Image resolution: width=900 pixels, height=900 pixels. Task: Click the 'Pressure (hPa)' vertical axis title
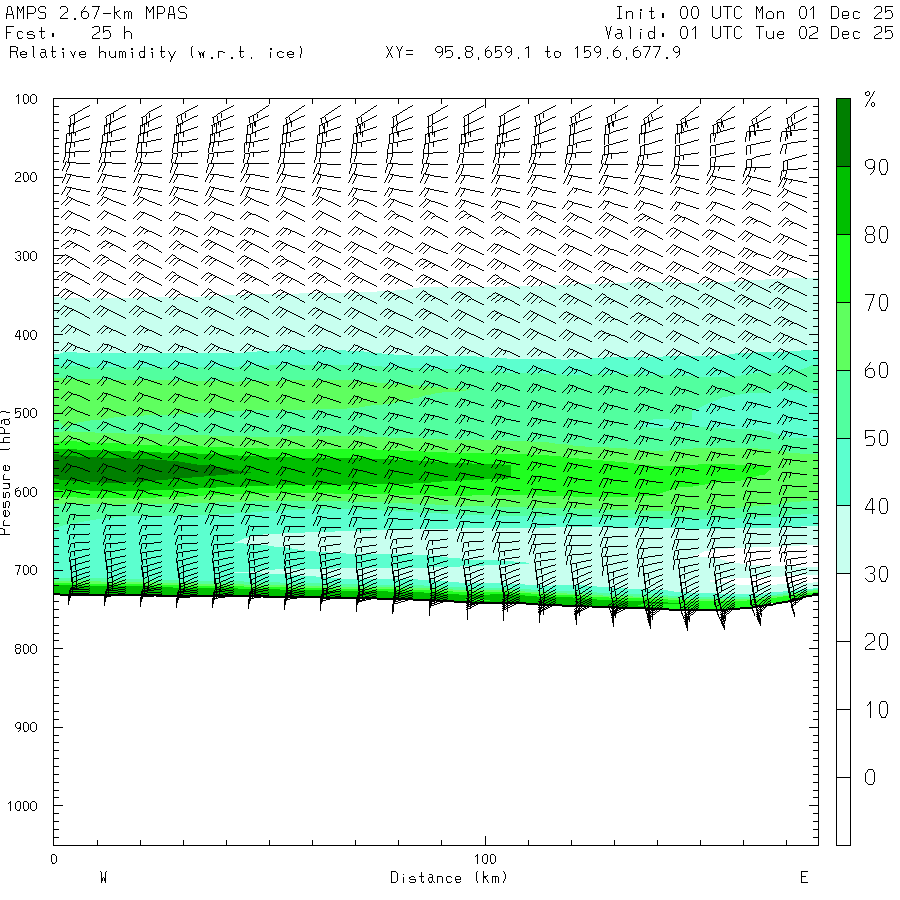pyautogui.click(x=5, y=472)
